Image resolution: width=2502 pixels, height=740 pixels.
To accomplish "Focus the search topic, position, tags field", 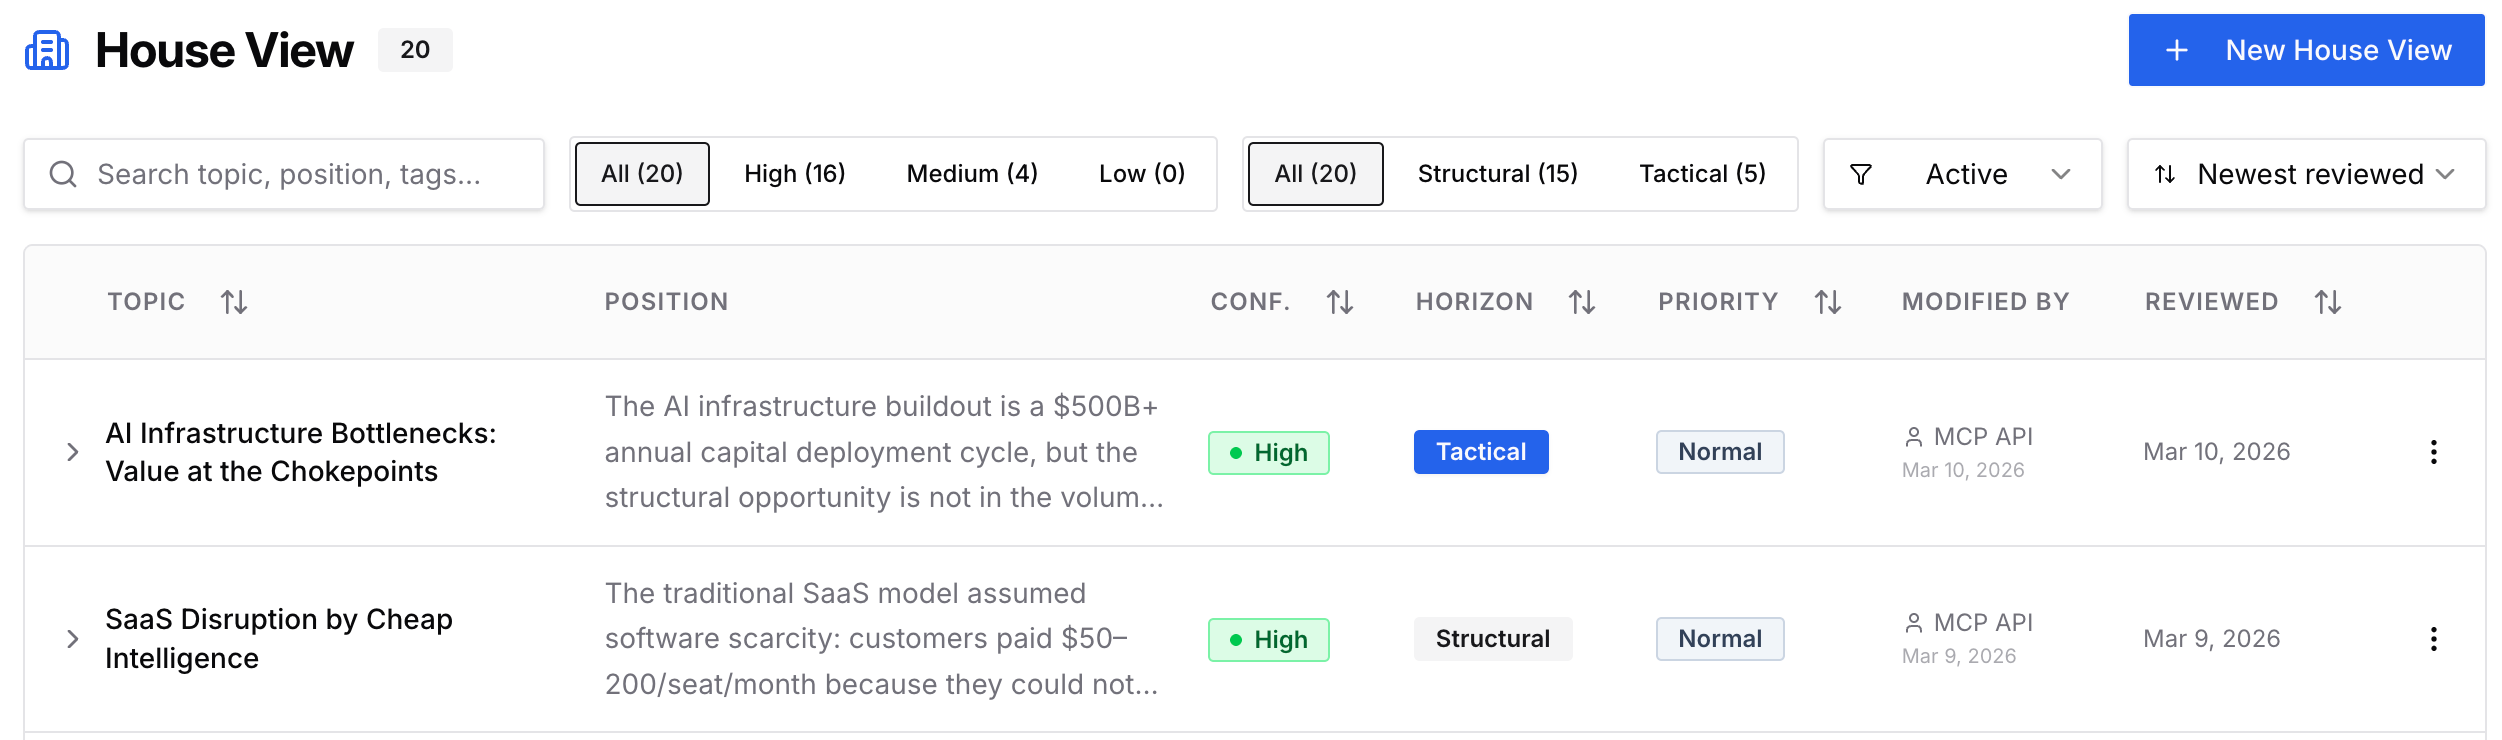I will (284, 174).
